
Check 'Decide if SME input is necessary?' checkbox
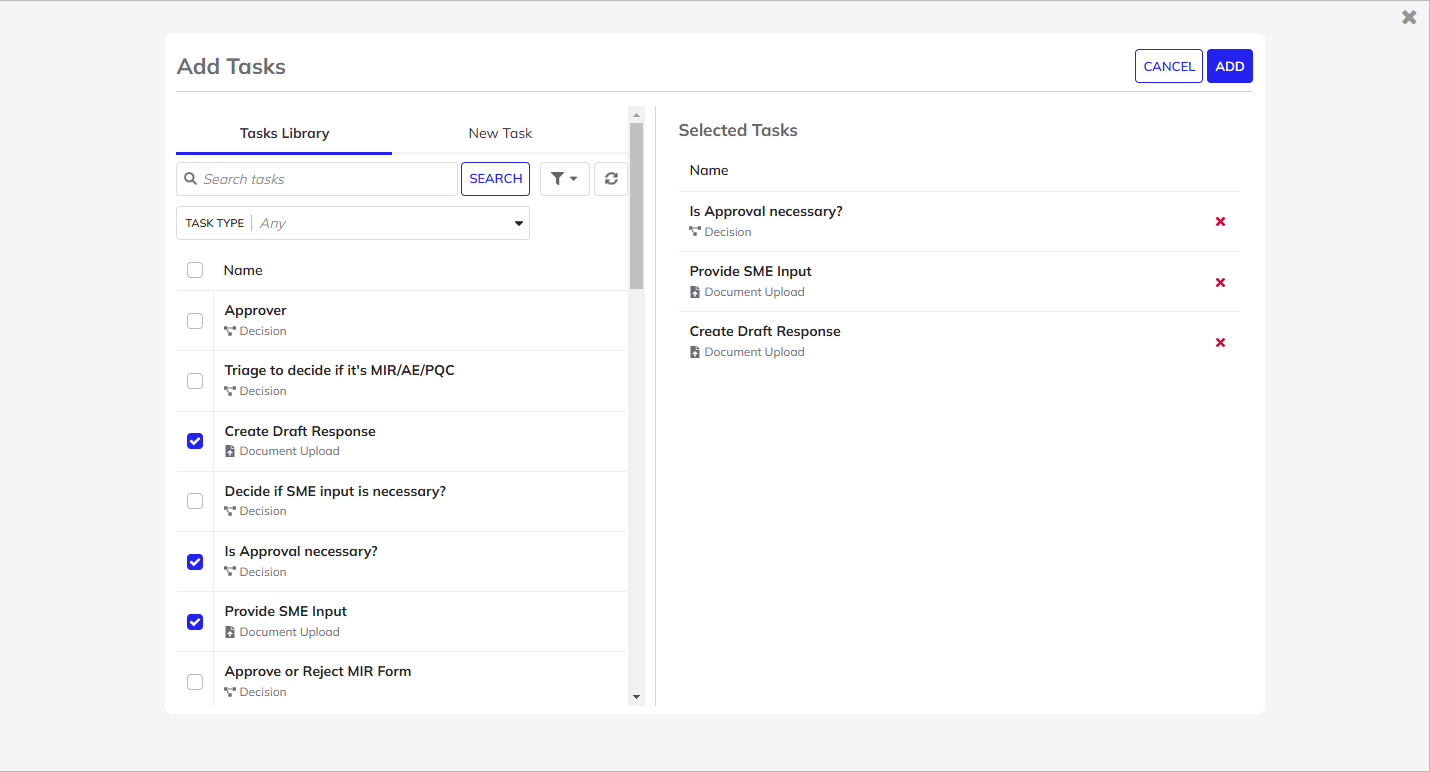pos(195,501)
